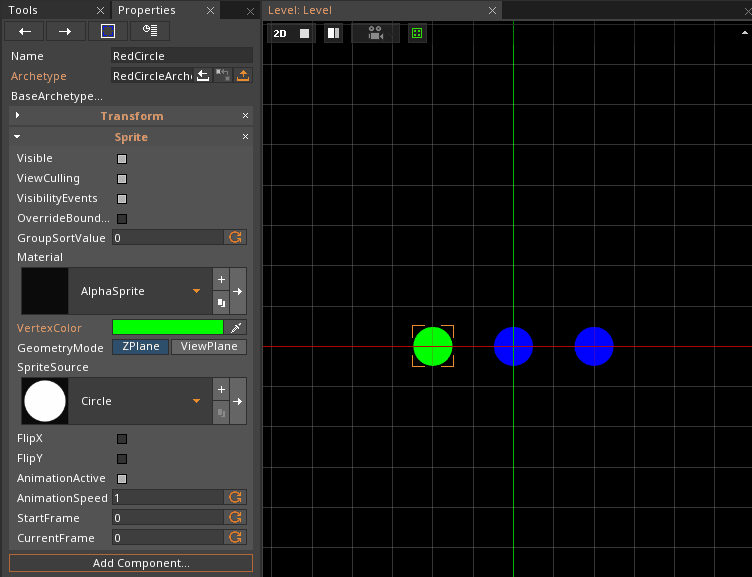
Task: Click the VertexColor eyedropper icon
Action: 237,327
